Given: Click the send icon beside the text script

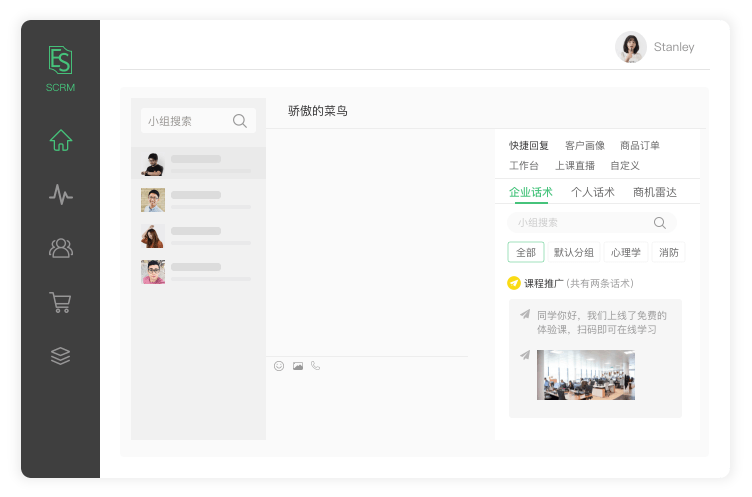Looking at the screenshot, I should click(x=525, y=314).
